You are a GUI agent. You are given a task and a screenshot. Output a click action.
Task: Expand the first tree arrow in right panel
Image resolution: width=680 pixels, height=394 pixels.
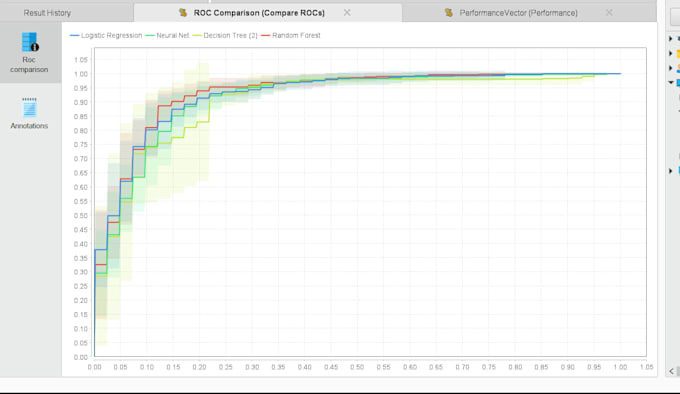click(x=670, y=39)
